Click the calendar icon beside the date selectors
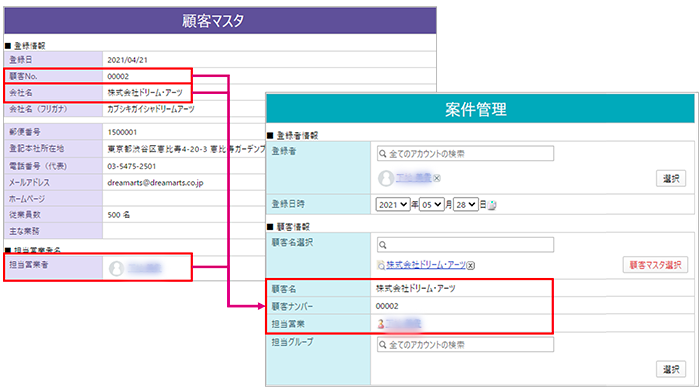Viewport: 700px width, 391px height. tap(492, 205)
